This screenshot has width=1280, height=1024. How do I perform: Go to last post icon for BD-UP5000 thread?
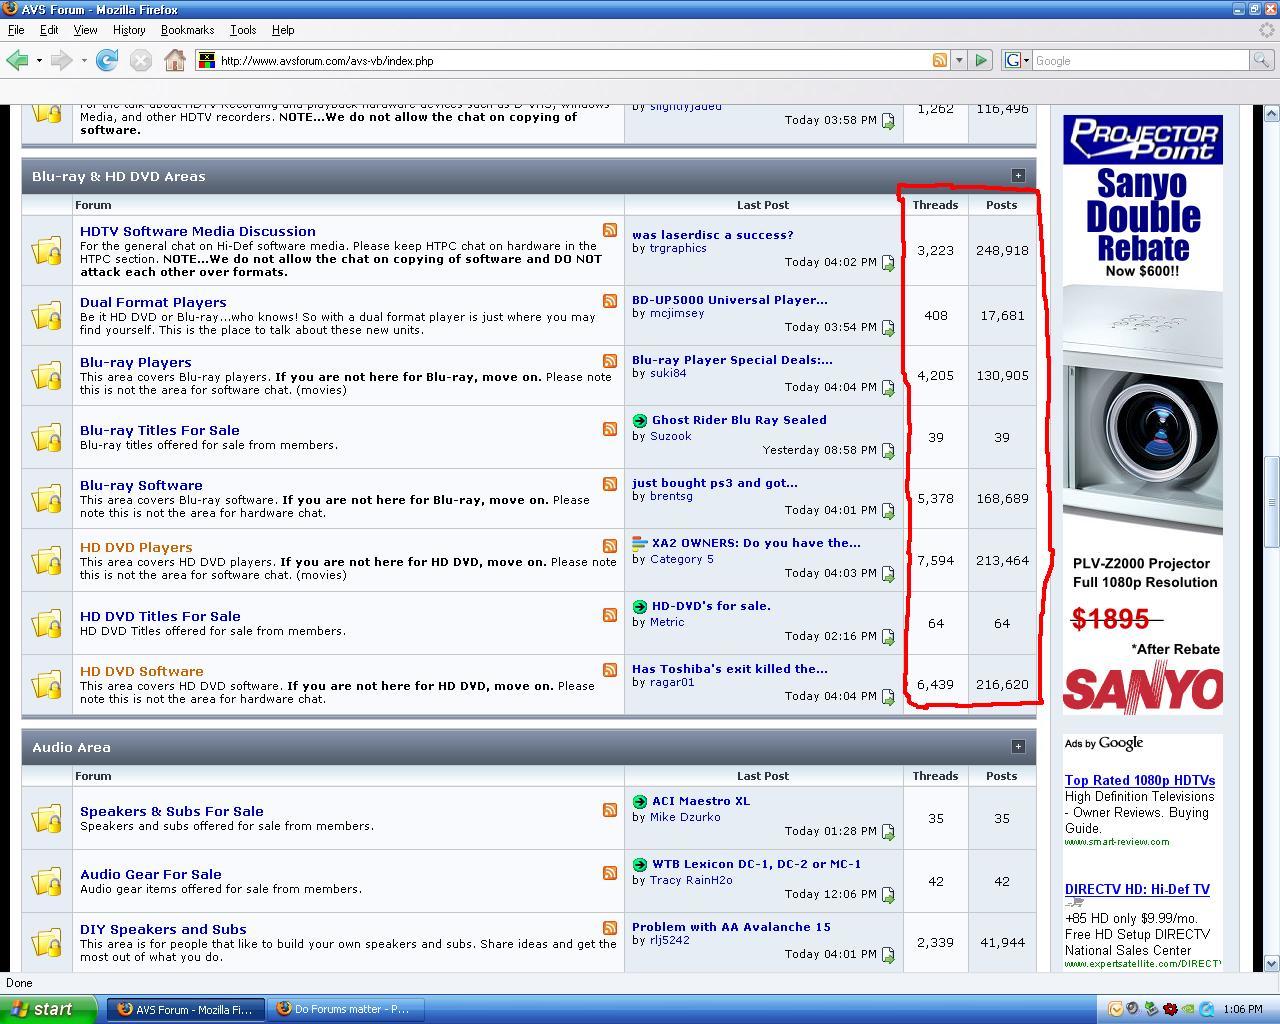[x=887, y=328]
